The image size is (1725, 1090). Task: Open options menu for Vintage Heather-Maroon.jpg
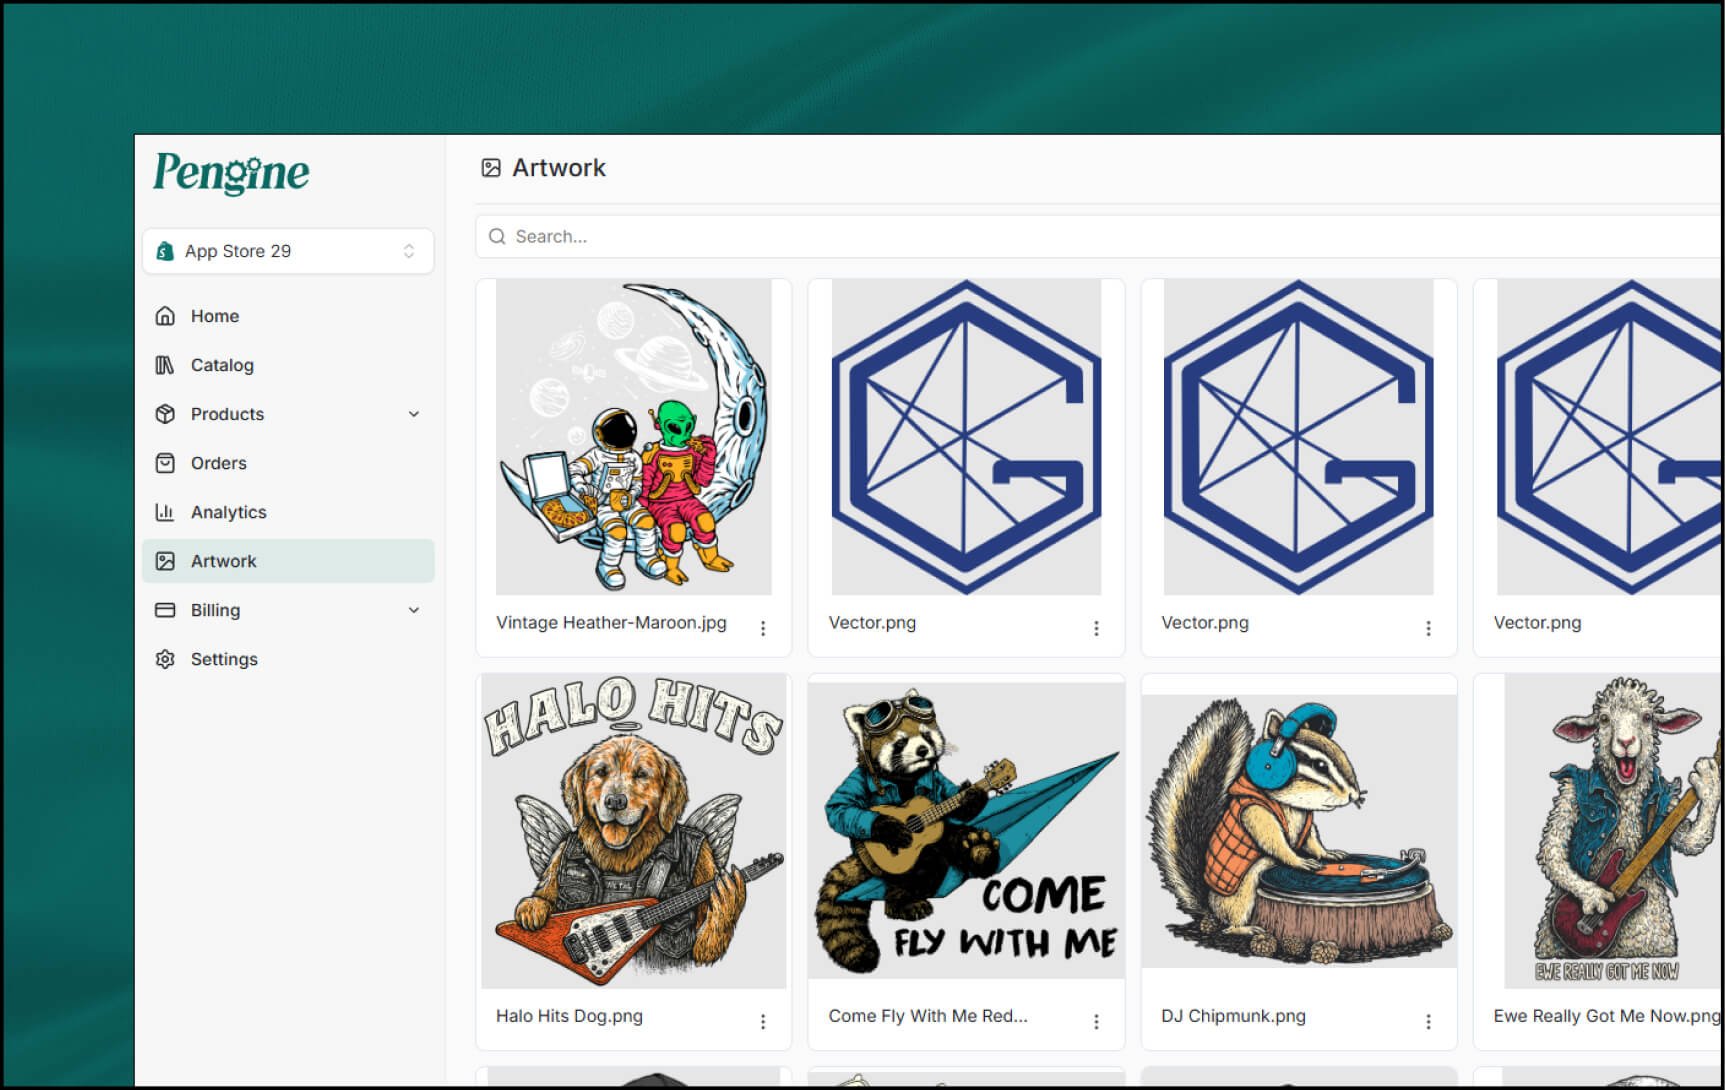[763, 628]
